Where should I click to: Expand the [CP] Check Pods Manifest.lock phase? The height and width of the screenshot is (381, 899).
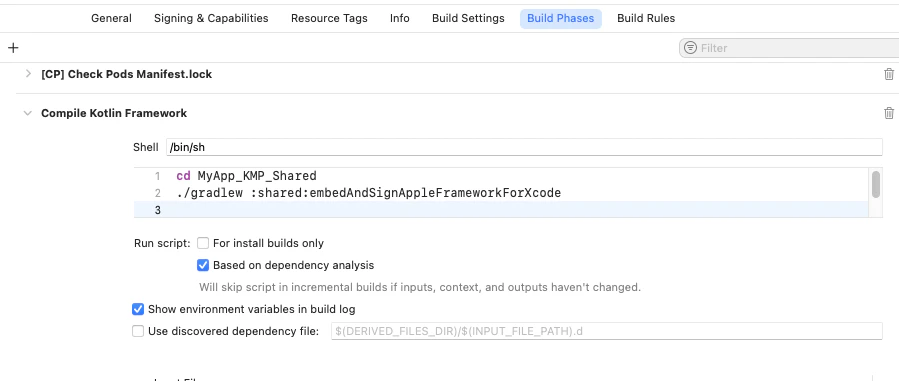(x=28, y=74)
